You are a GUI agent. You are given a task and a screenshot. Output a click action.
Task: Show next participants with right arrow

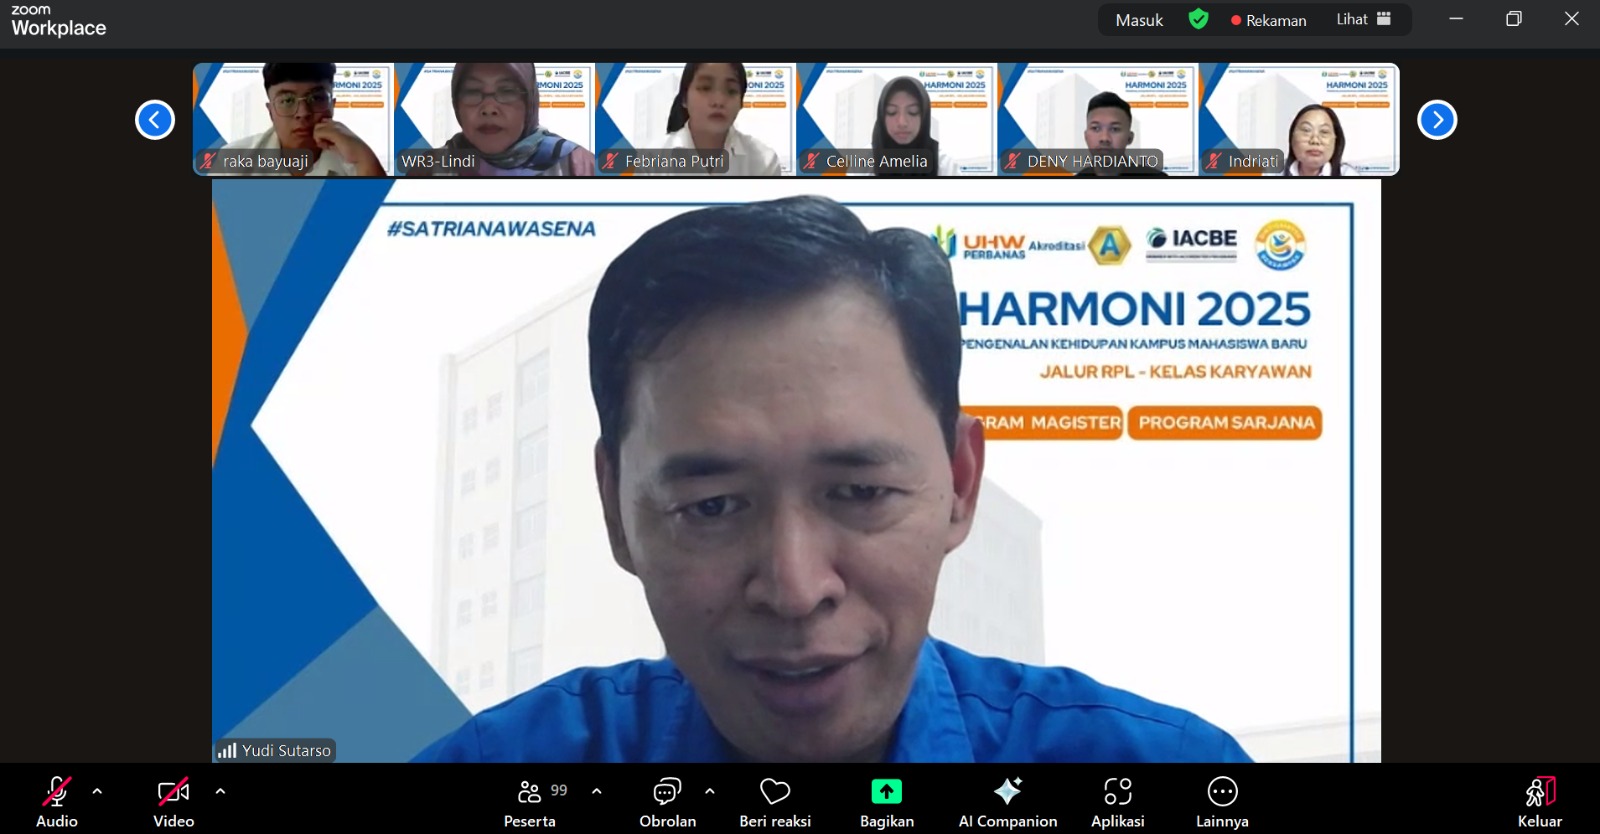[x=1437, y=120]
